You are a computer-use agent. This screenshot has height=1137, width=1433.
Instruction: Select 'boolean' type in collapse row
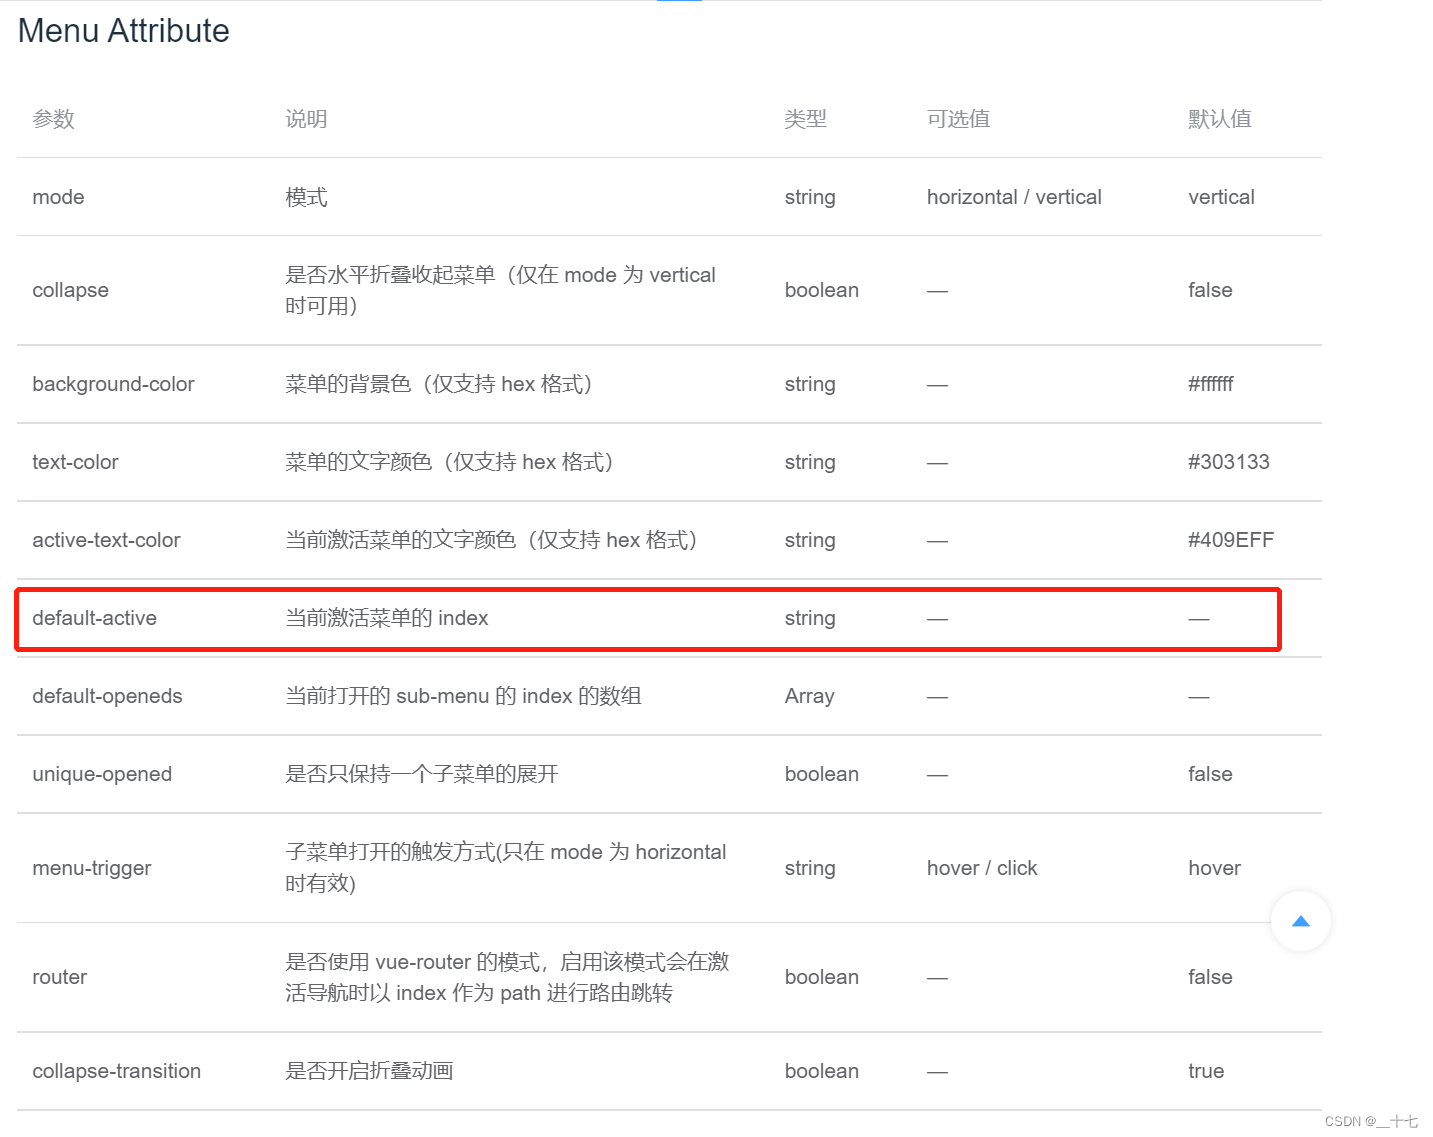click(x=821, y=290)
